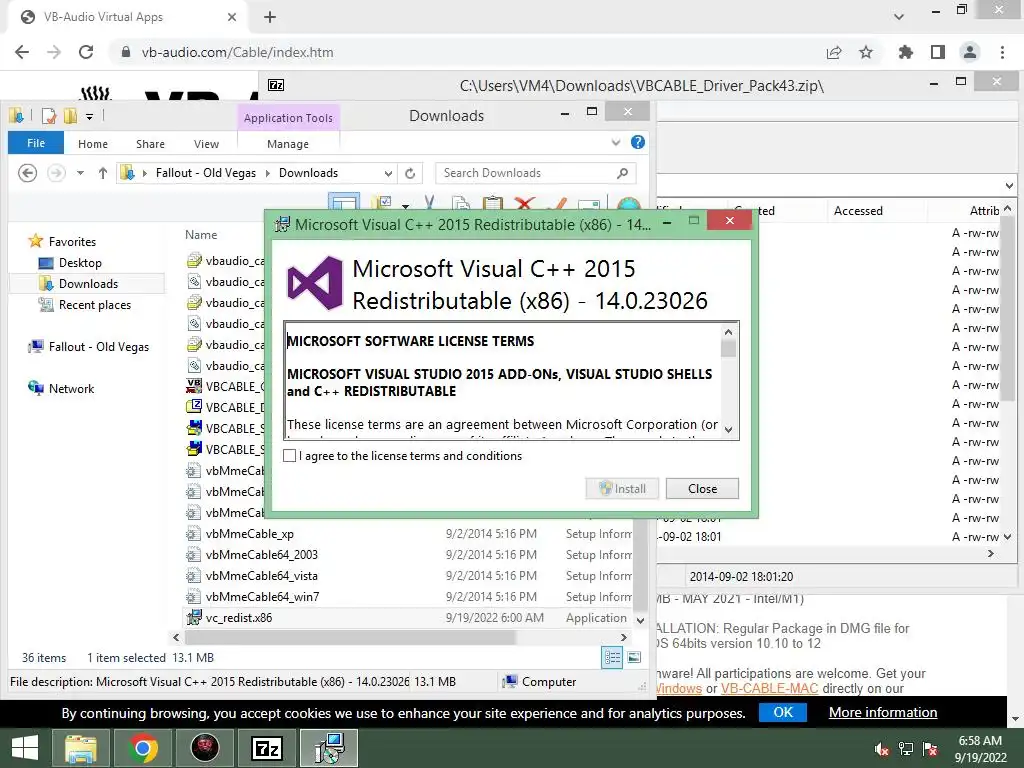Refresh the Downloads folder view

tap(410, 173)
